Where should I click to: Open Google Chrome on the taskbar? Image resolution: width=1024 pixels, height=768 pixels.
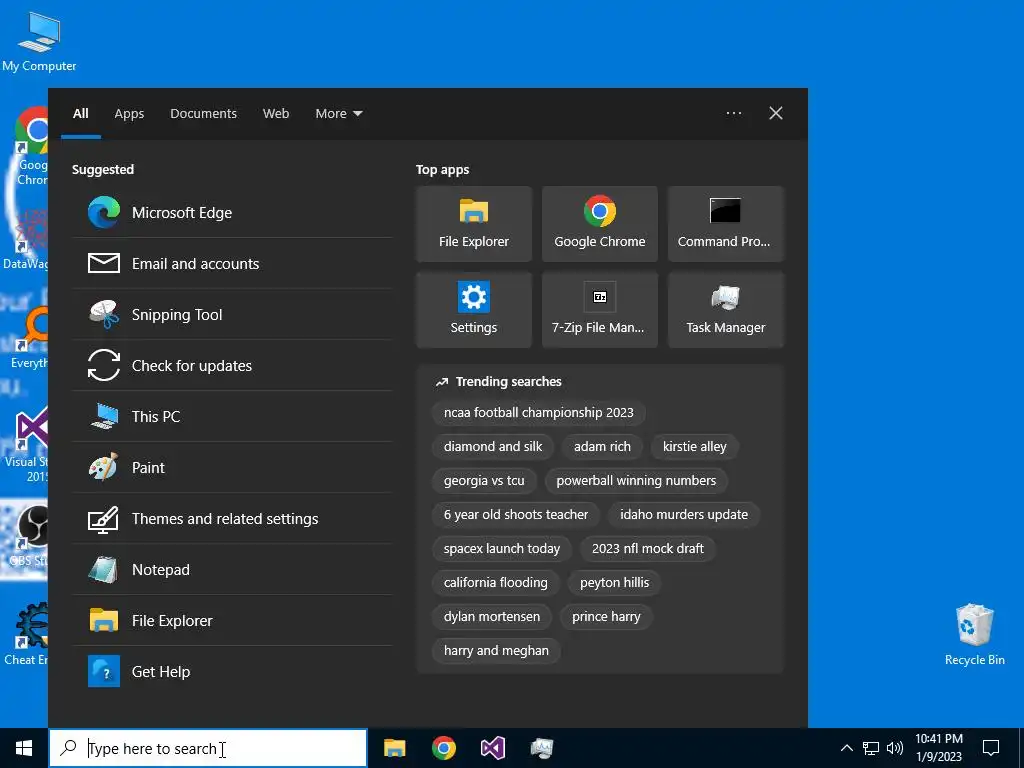[x=443, y=748]
